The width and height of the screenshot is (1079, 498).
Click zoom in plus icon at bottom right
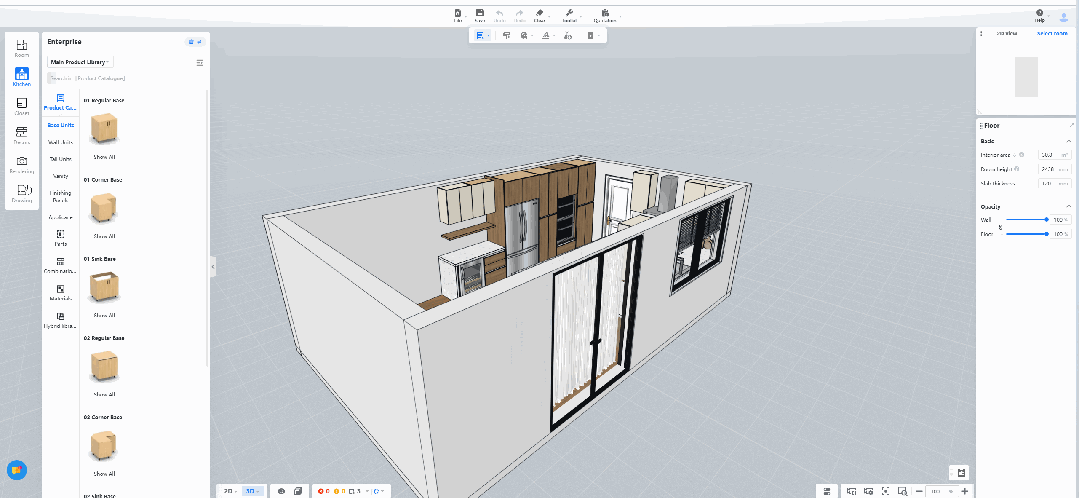click(964, 491)
